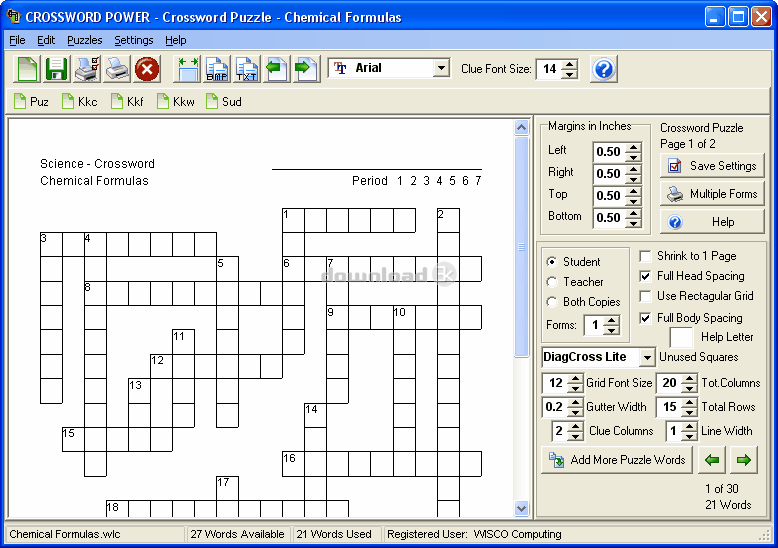778x548 pixels.
Task: Open the Help menu
Action: (x=176, y=40)
